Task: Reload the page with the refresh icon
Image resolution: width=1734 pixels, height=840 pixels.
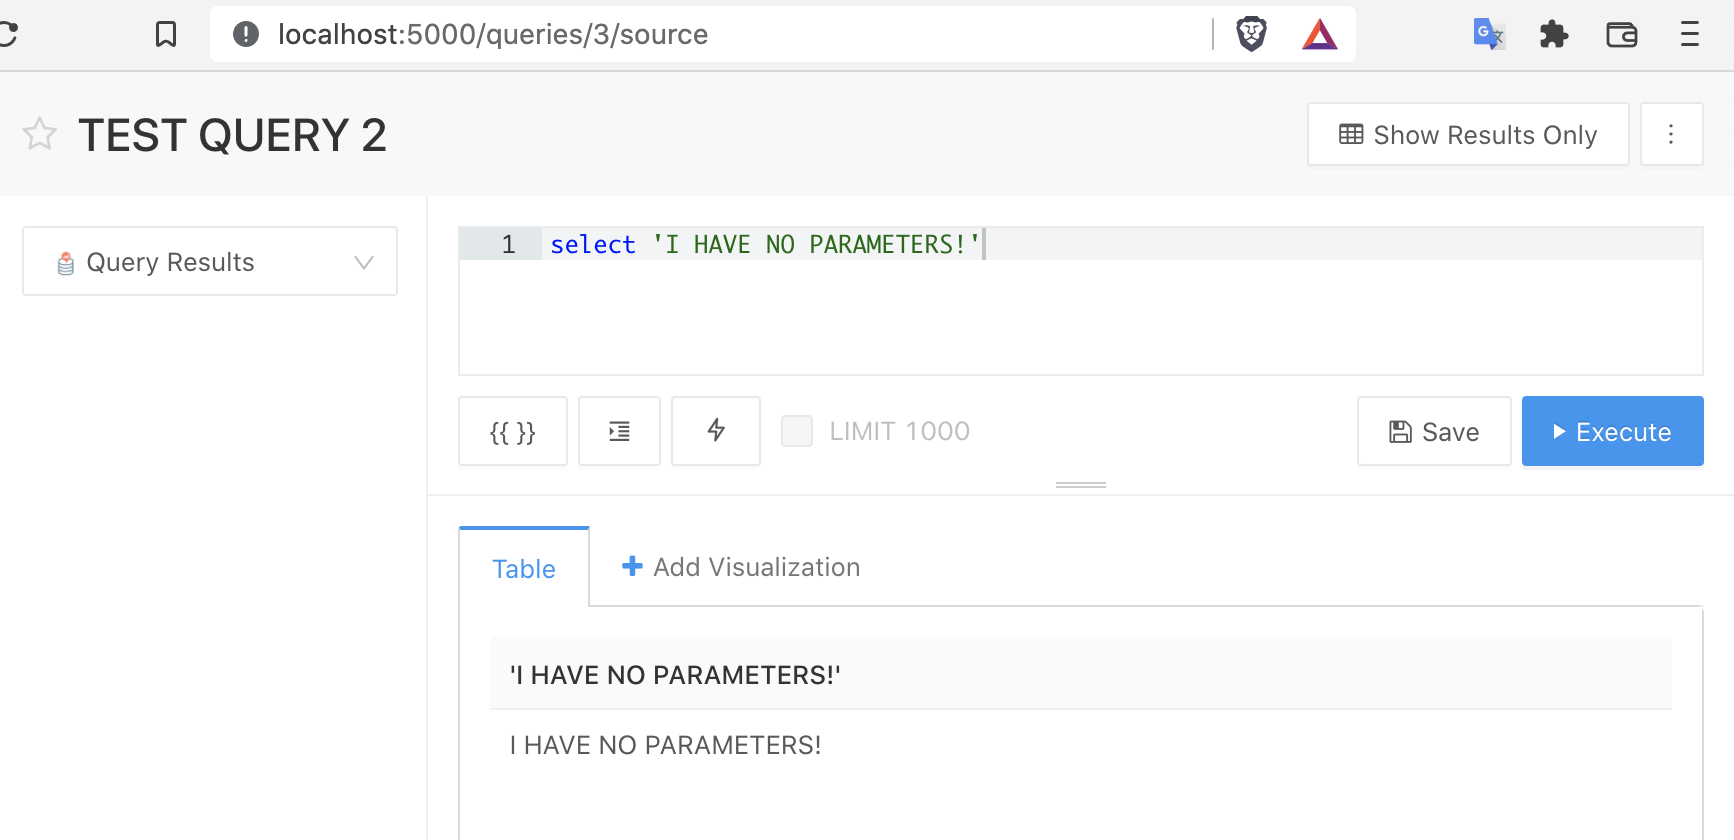Action: coord(8,34)
